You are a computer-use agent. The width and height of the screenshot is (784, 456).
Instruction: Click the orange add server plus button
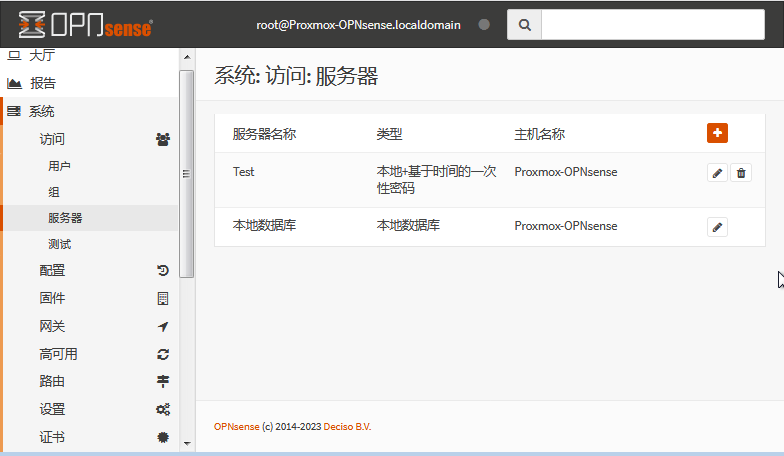pyautogui.click(x=717, y=133)
